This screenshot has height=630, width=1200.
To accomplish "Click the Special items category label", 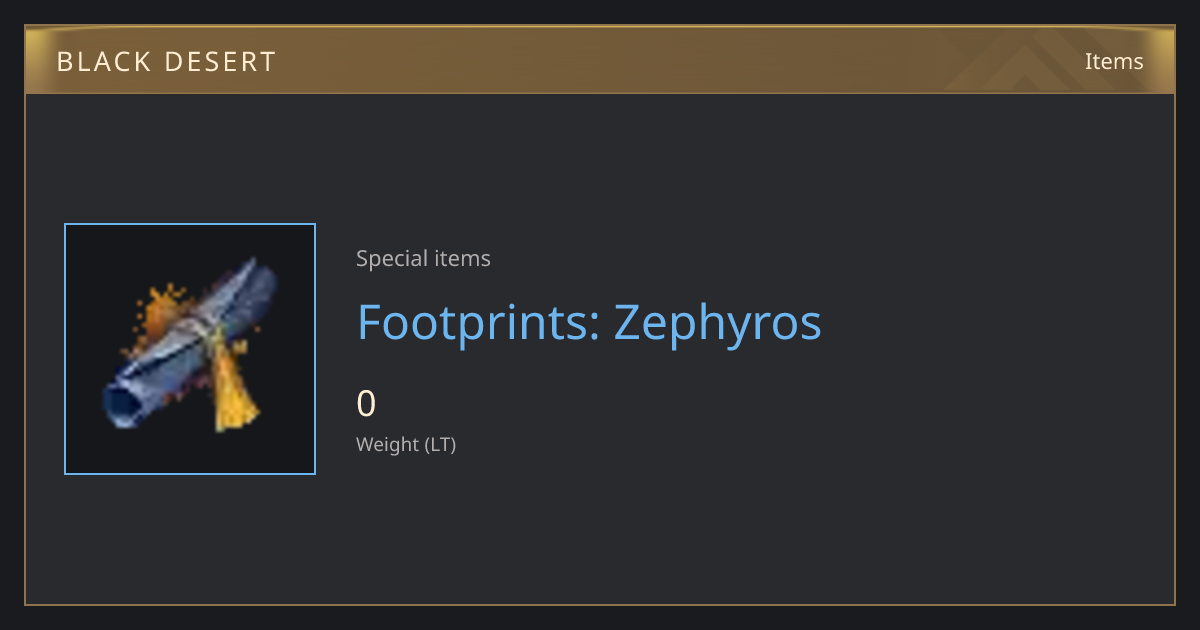I will (423, 259).
